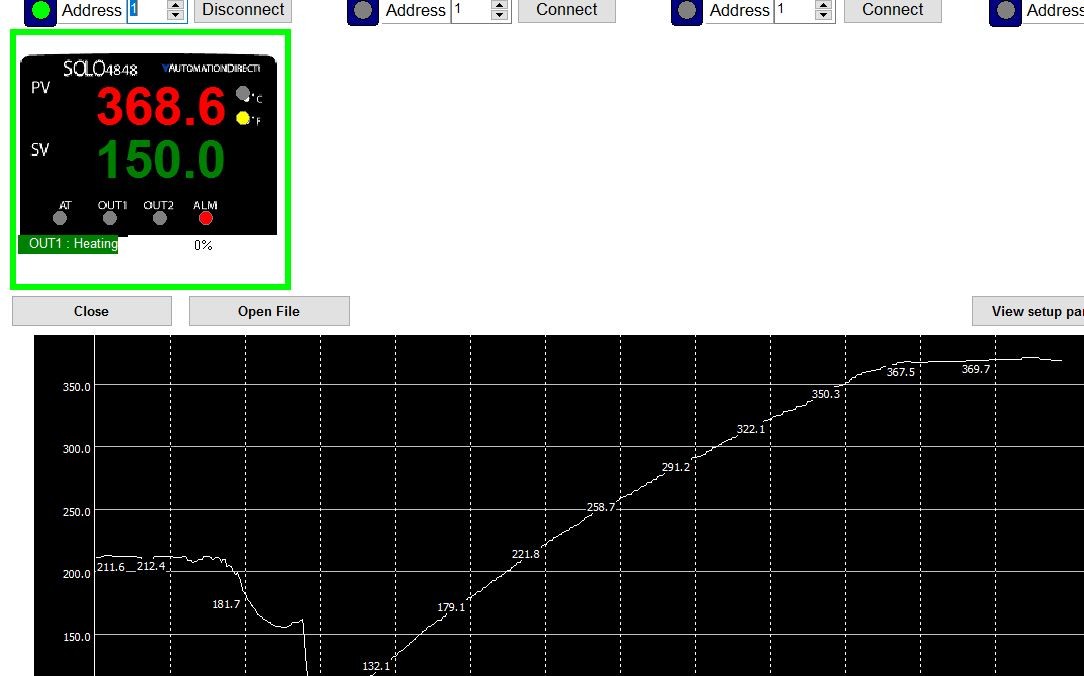Click the OUT2 indicator light
1084x676 pixels.
159,218
